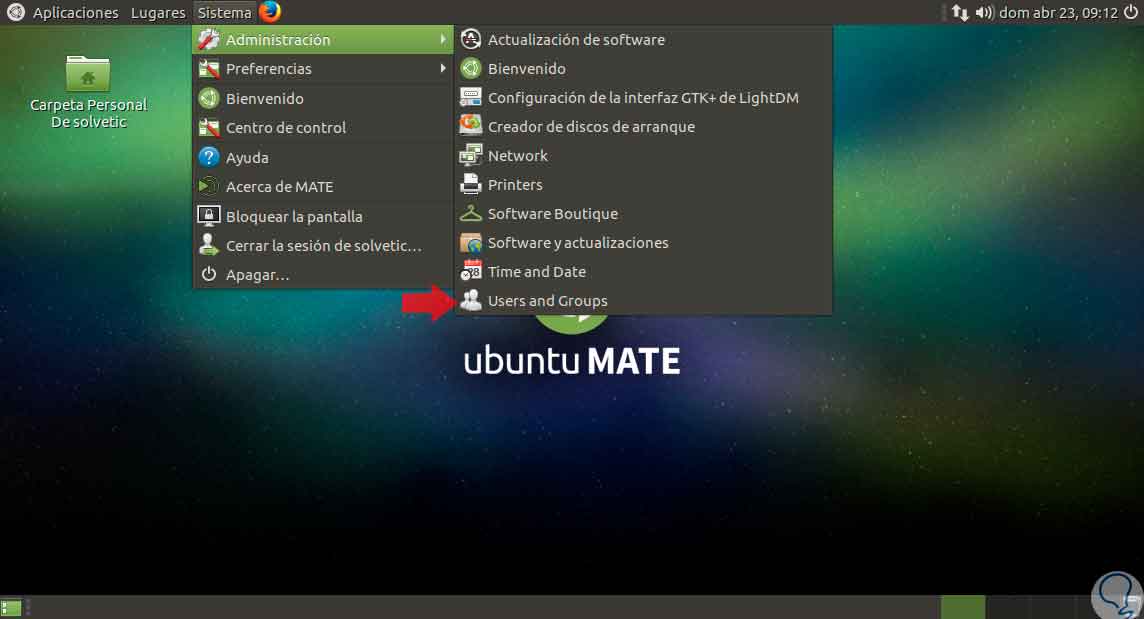The image size is (1144, 619).
Task: Click the Preferencias menu icon
Action: tap(209, 69)
